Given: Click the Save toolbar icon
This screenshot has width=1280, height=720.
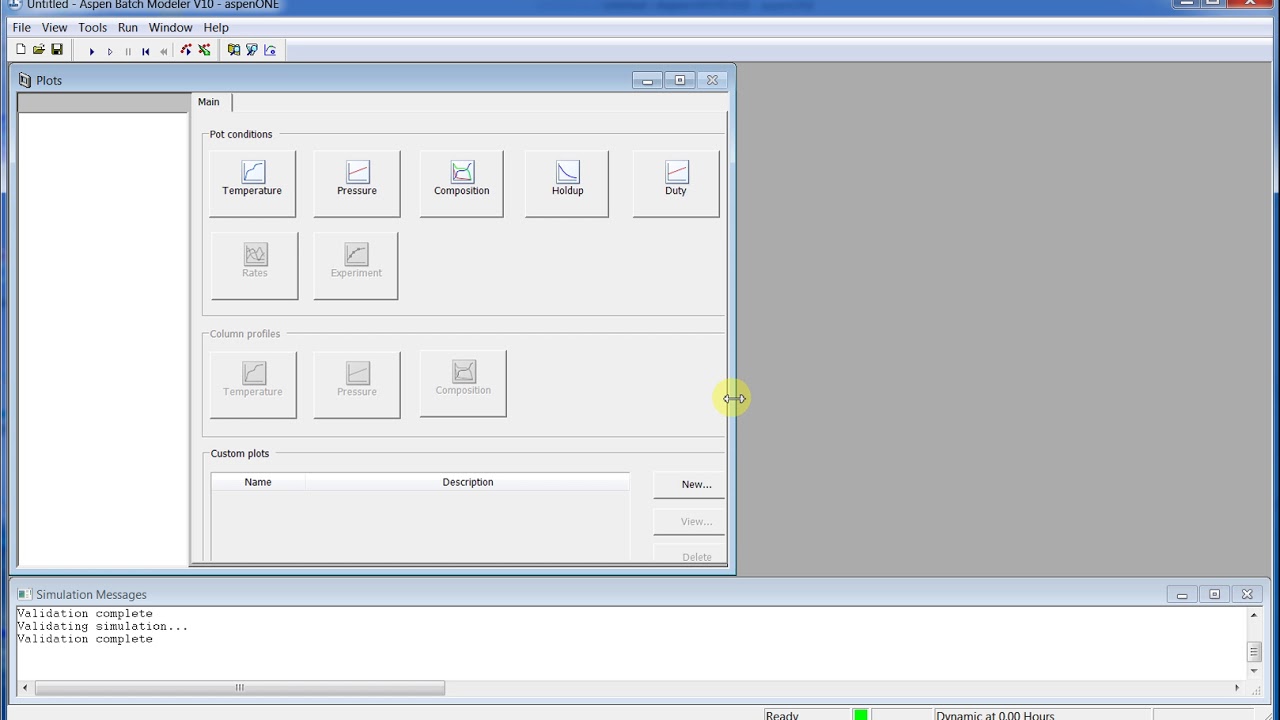Looking at the screenshot, I should point(57,50).
